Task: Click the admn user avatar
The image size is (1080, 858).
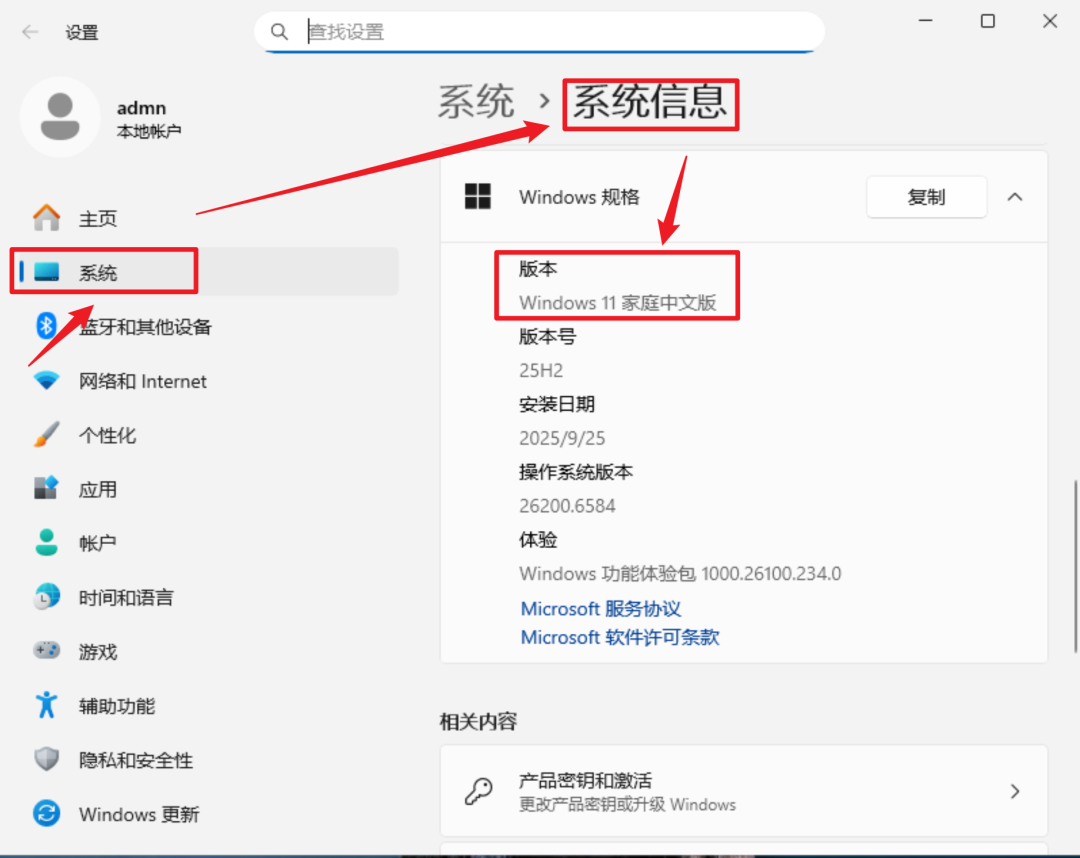Action: 60,117
